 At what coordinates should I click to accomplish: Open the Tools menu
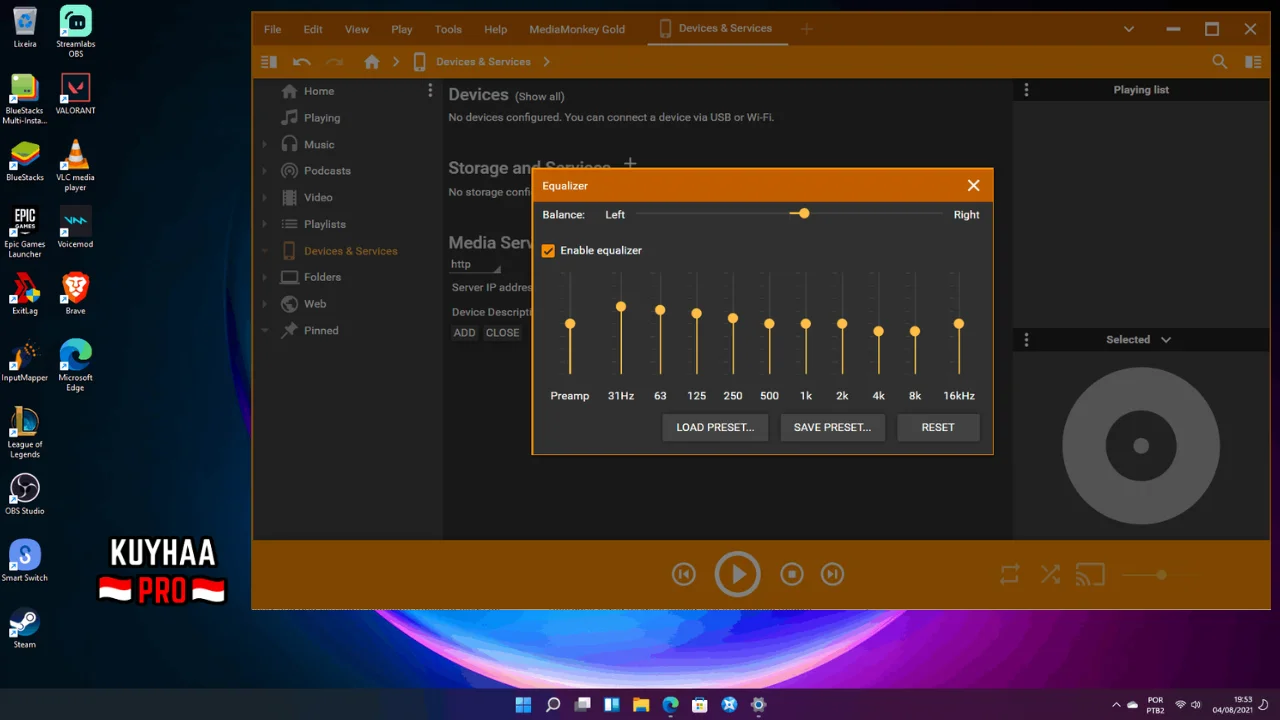tap(448, 29)
